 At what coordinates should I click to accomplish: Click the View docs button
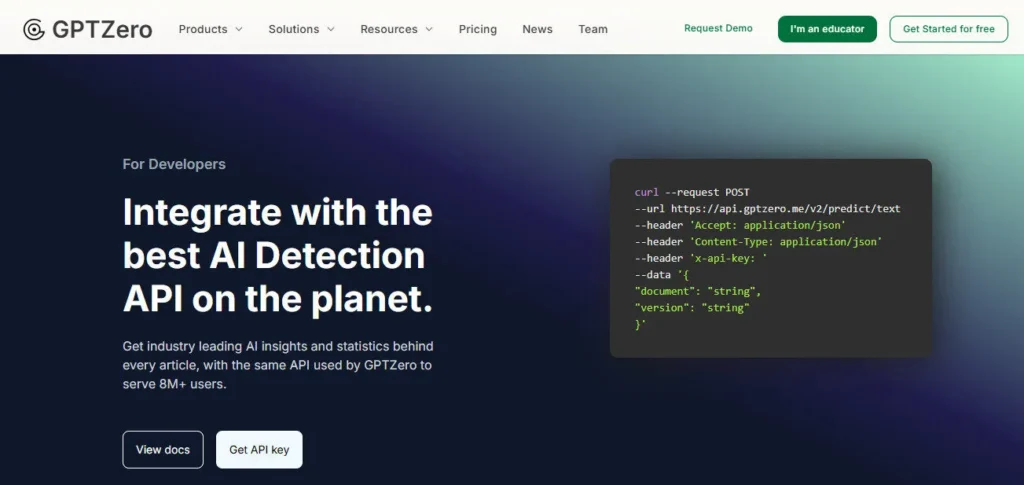tap(163, 450)
